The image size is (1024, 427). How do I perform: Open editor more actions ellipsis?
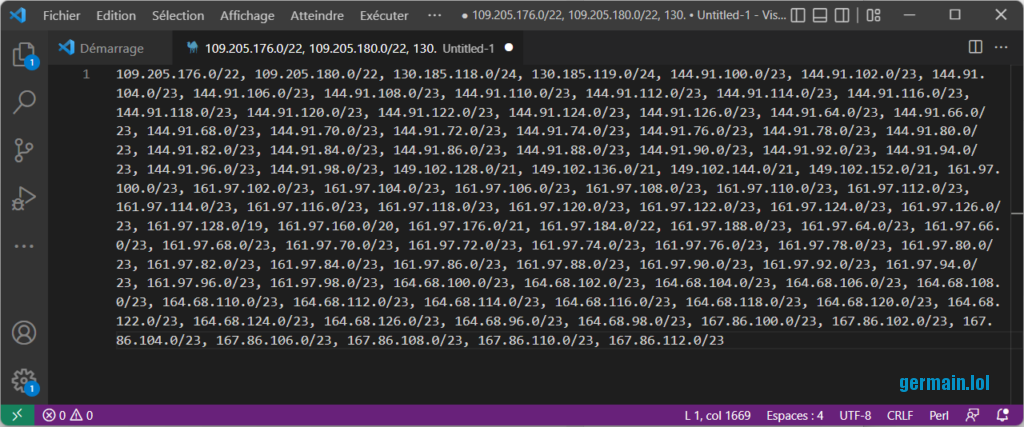[1001, 48]
